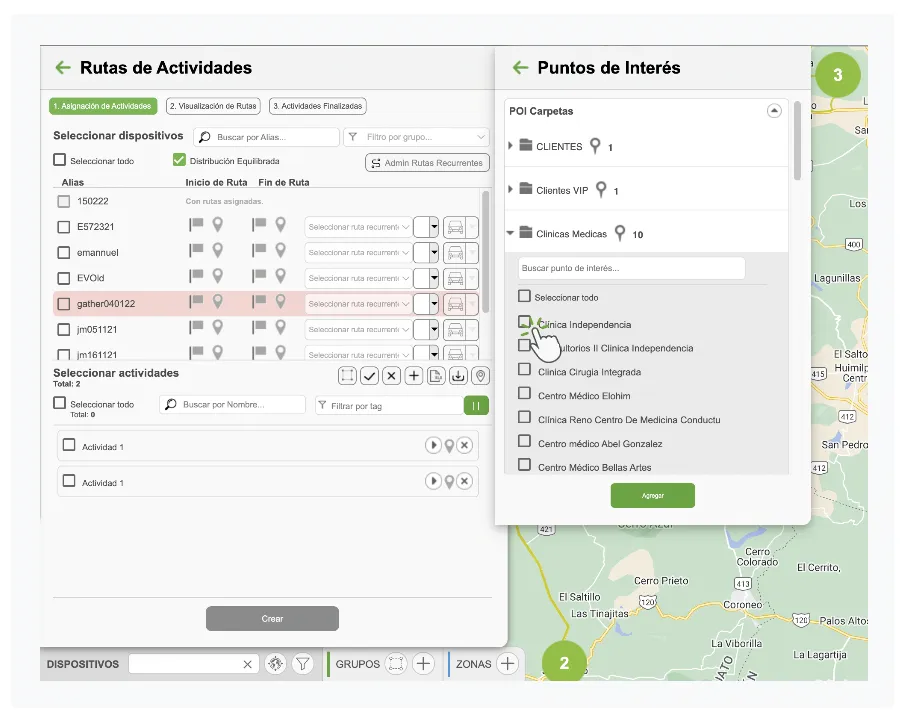The height and width of the screenshot is (719, 909).
Task: Click the Agregar button
Action: 653,496
